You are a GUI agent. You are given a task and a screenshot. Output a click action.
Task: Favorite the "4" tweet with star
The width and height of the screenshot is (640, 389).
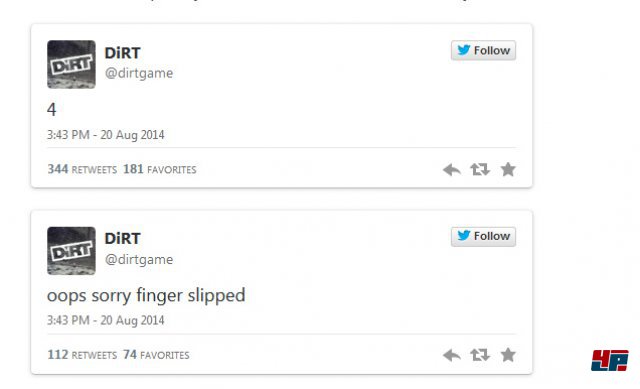(508, 169)
